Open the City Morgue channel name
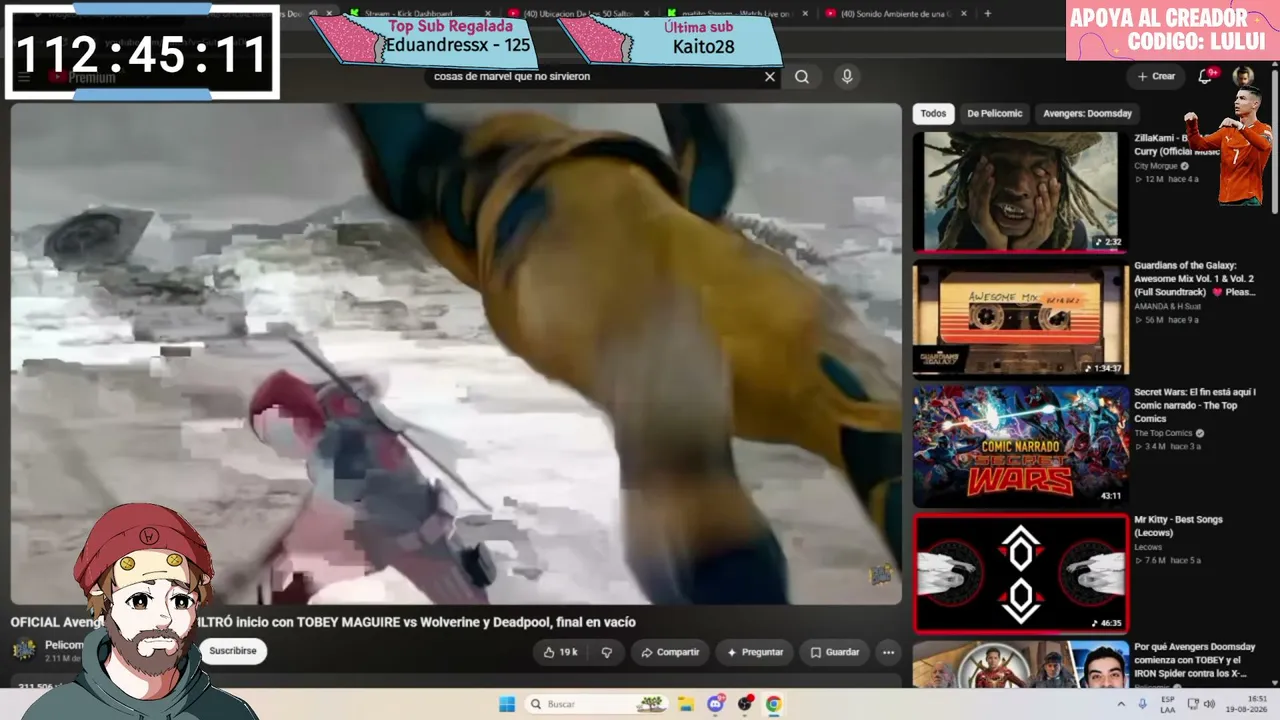 pos(1156,166)
